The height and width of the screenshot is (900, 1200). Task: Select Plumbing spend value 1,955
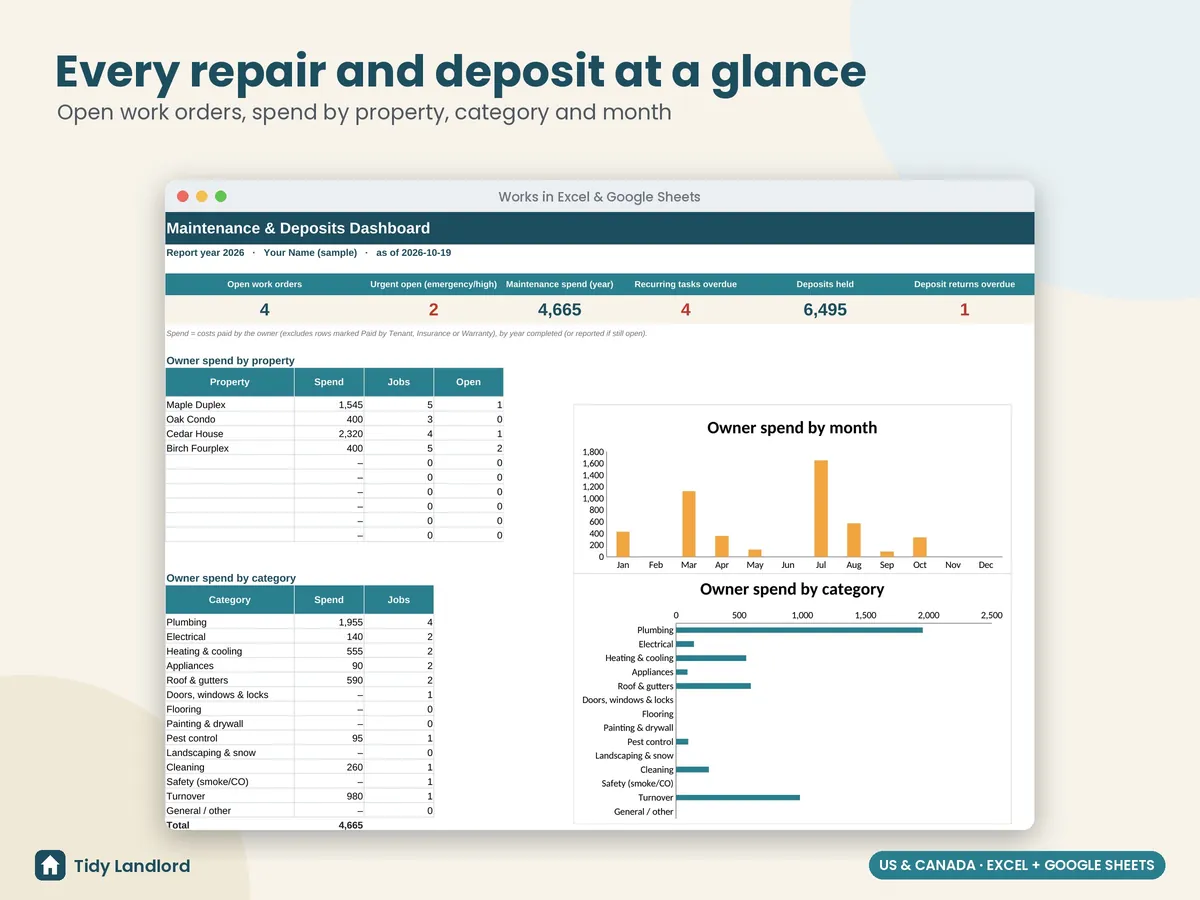coord(350,622)
